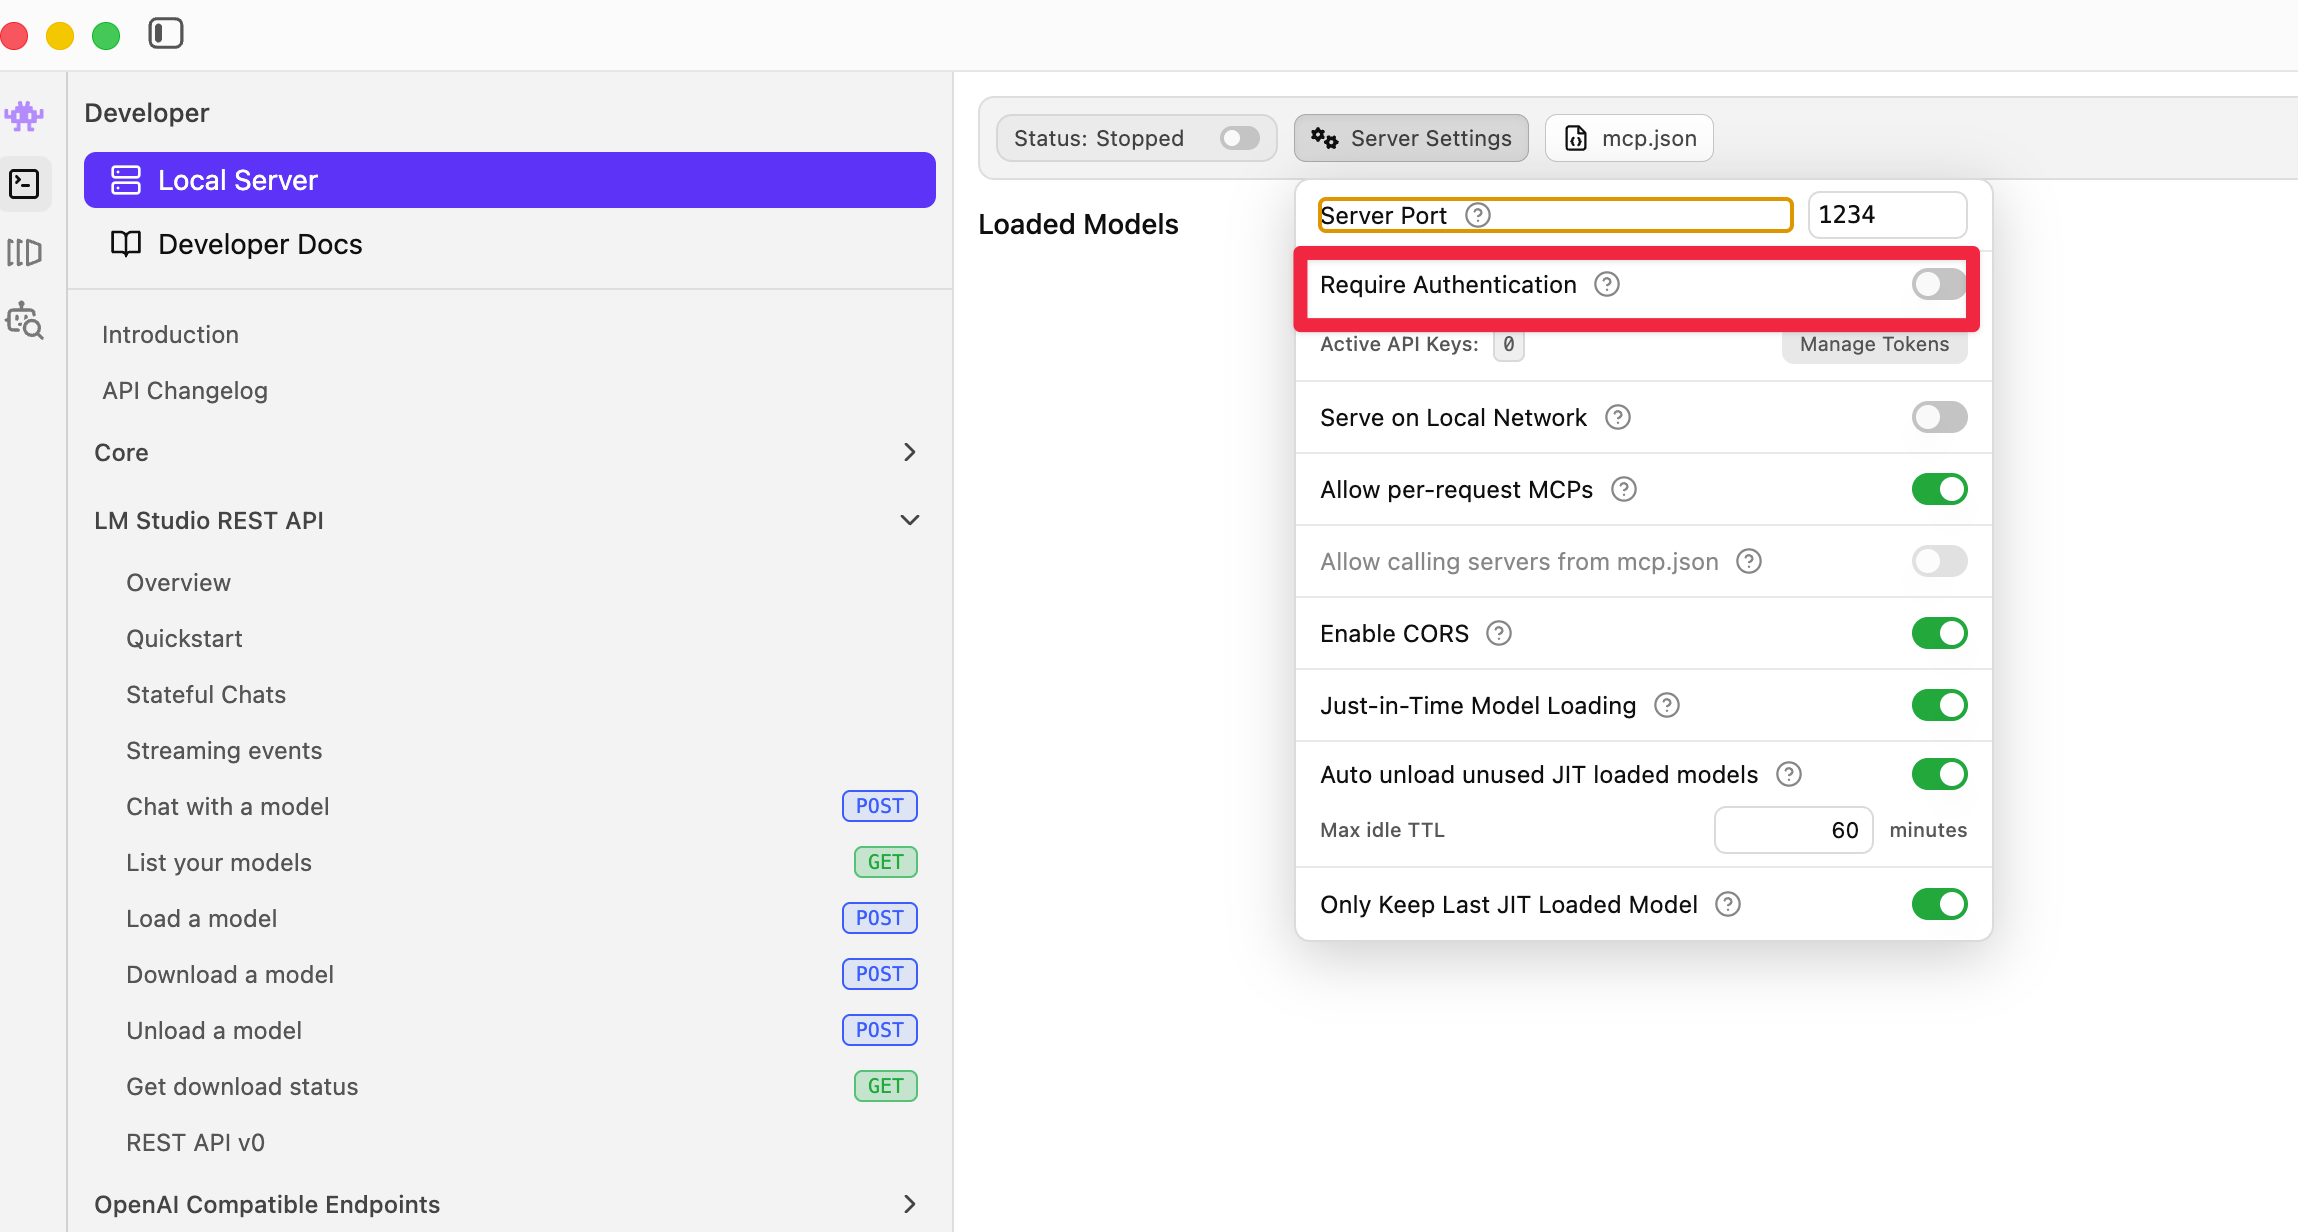The image size is (2298, 1232).
Task: Toggle Allow calling servers from mcp.json
Action: point(1939,561)
